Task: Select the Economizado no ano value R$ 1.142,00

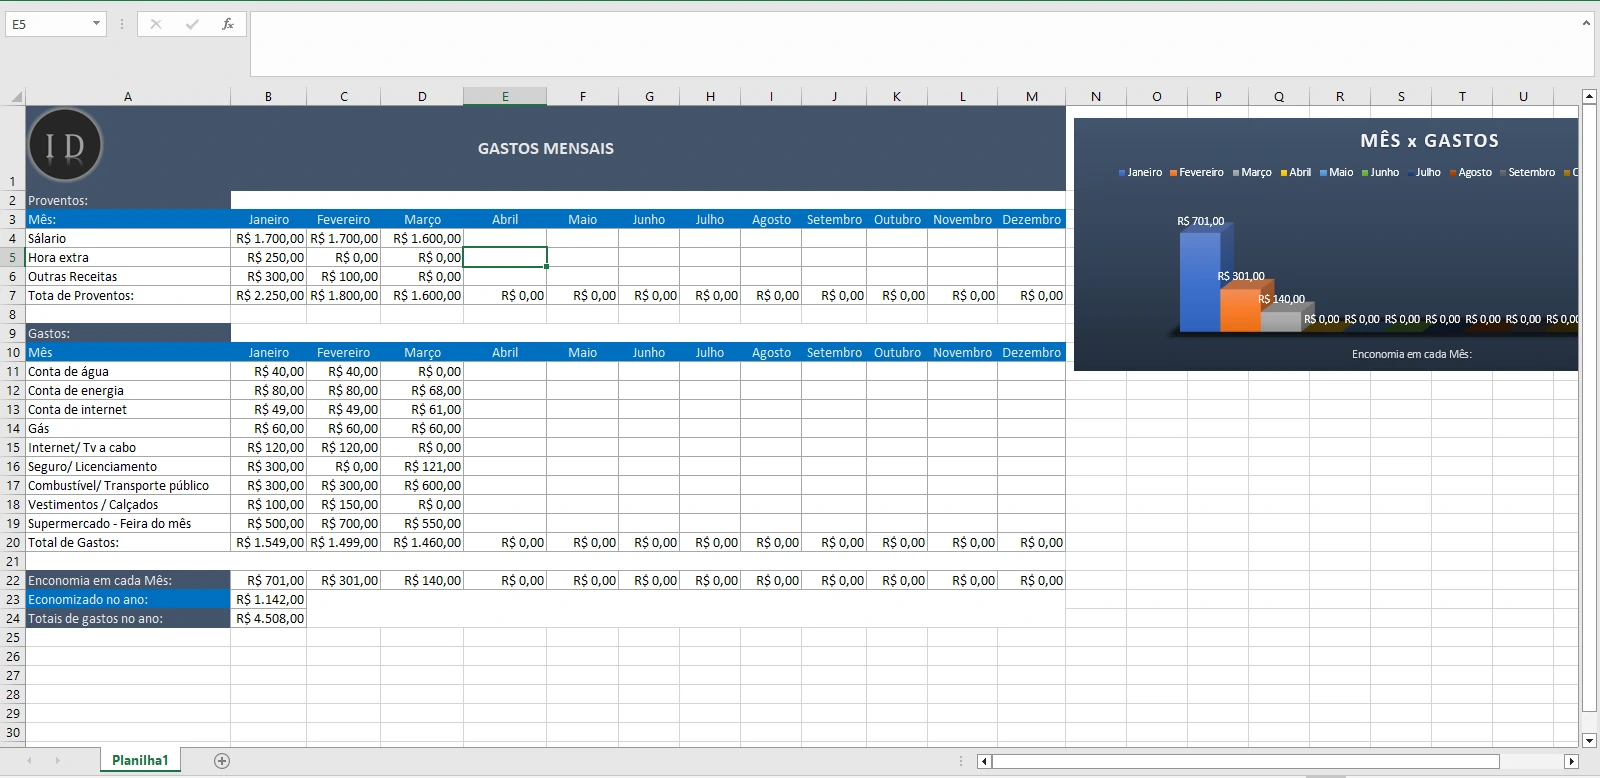Action: click(269, 599)
